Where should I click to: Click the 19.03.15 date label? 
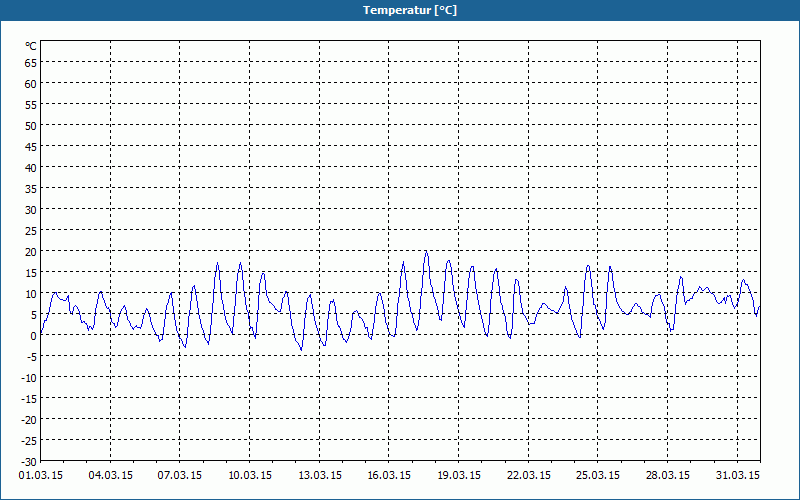pyautogui.click(x=459, y=475)
